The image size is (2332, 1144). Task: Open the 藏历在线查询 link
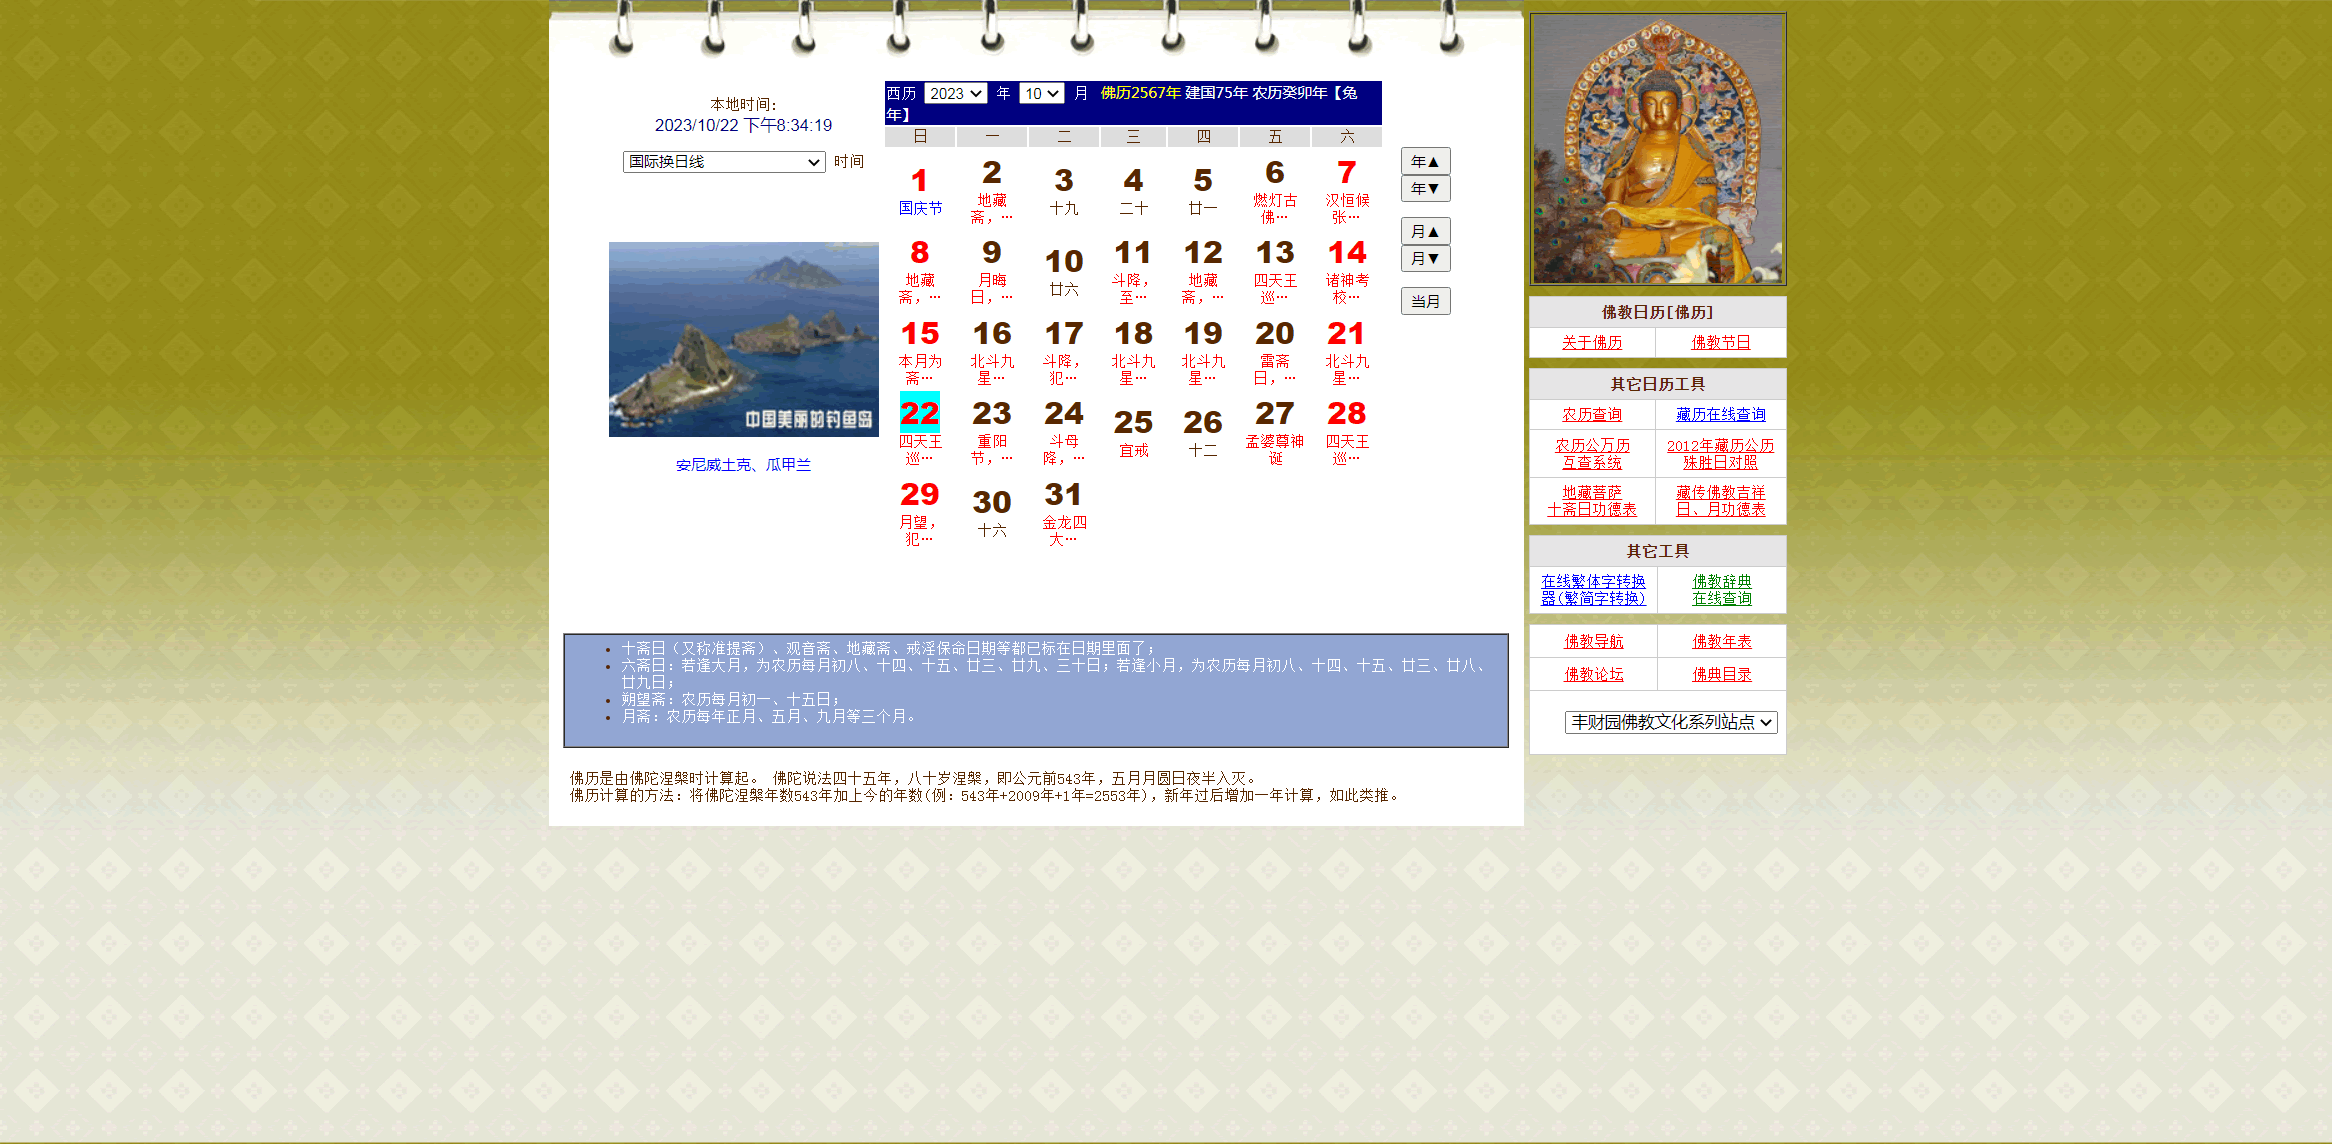[1720, 414]
